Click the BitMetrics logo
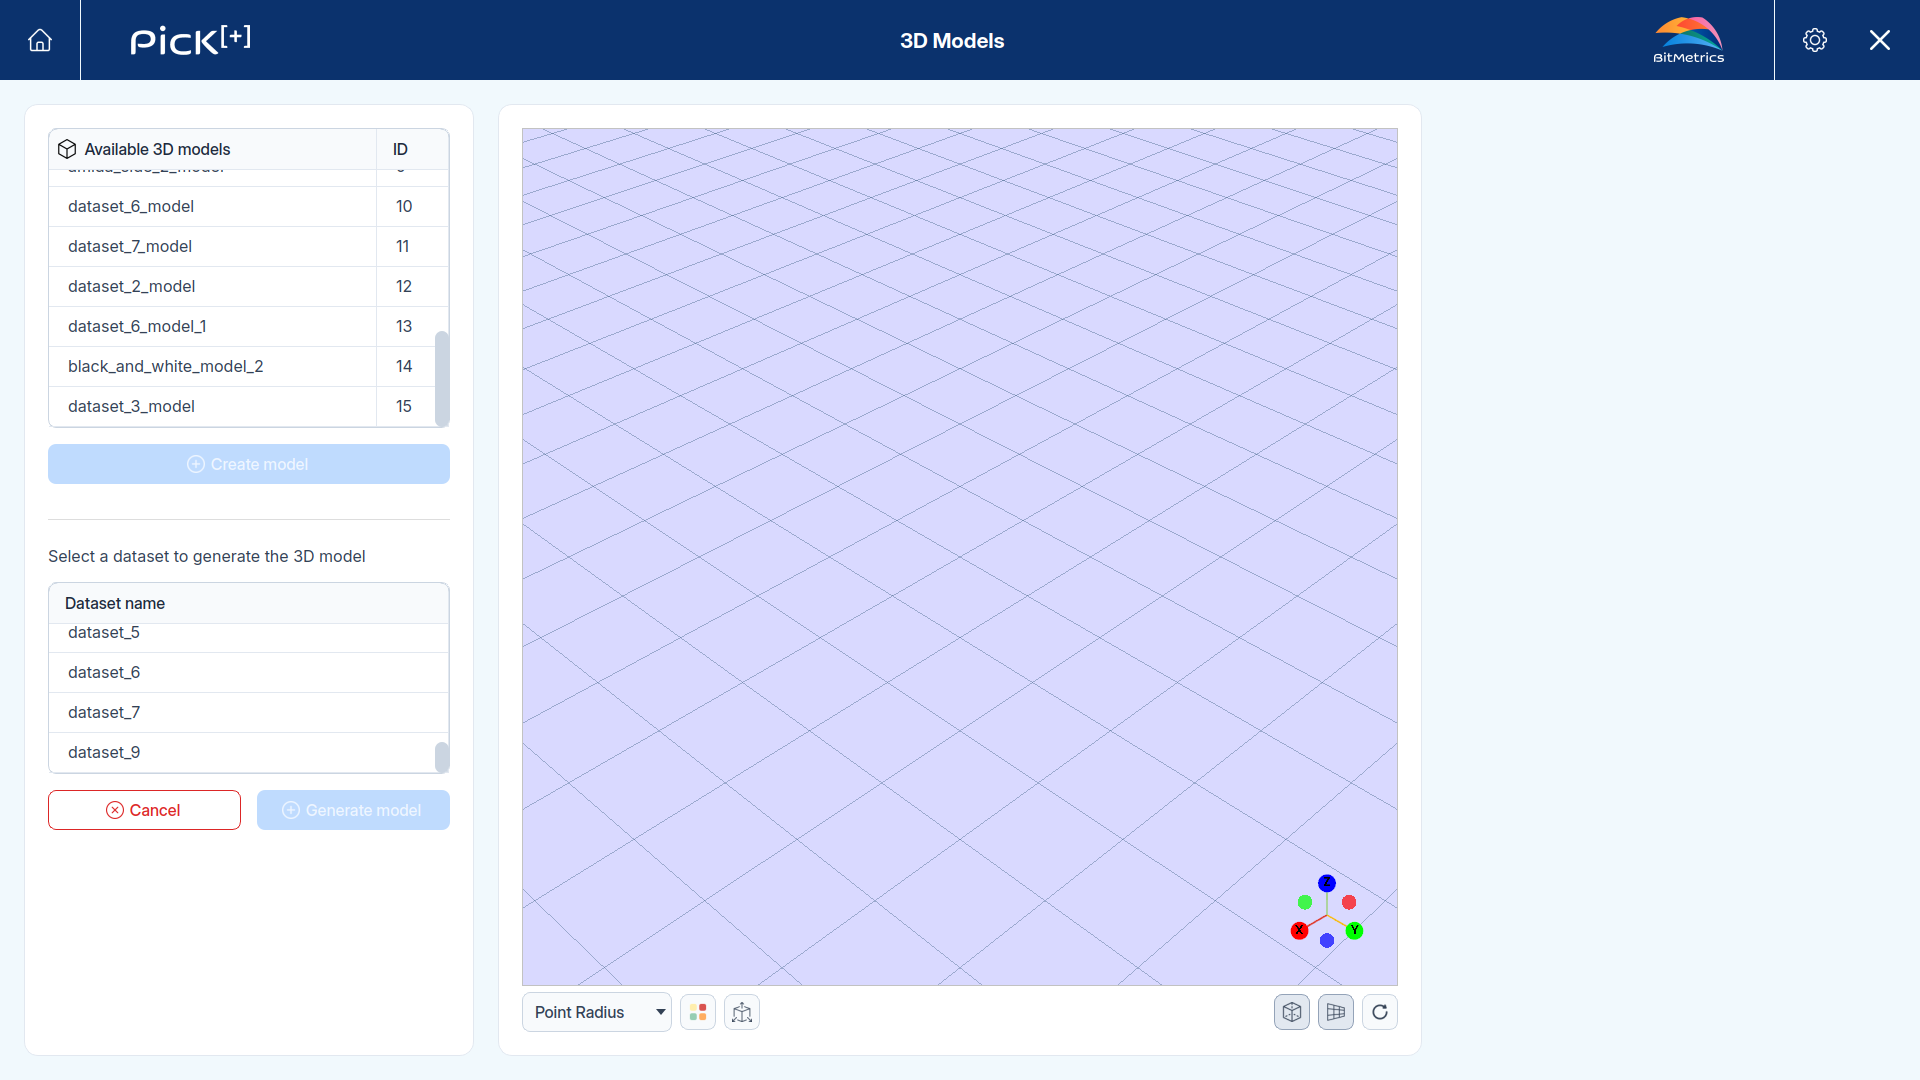 pos(1688,40)
